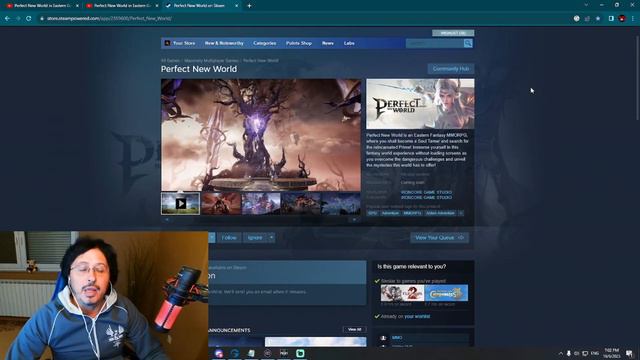Screen dimensions: 640x360
Task: Open the News tab in store navigation
Action: coord(328,43)
